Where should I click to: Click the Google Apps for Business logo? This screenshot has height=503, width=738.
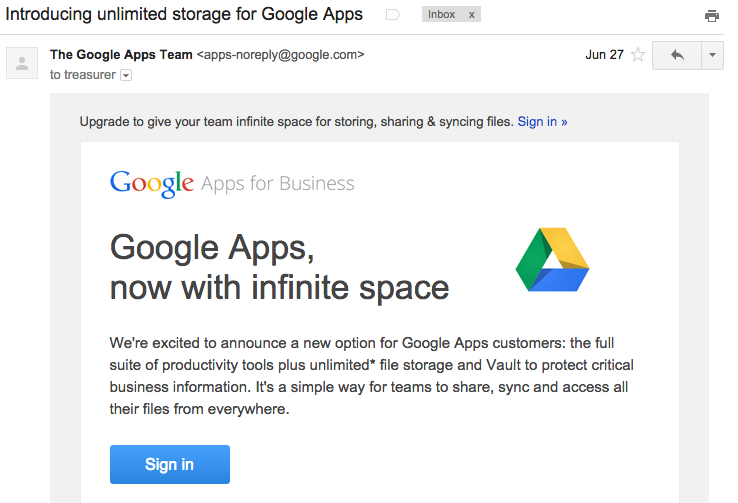click(x=232, y=184)
